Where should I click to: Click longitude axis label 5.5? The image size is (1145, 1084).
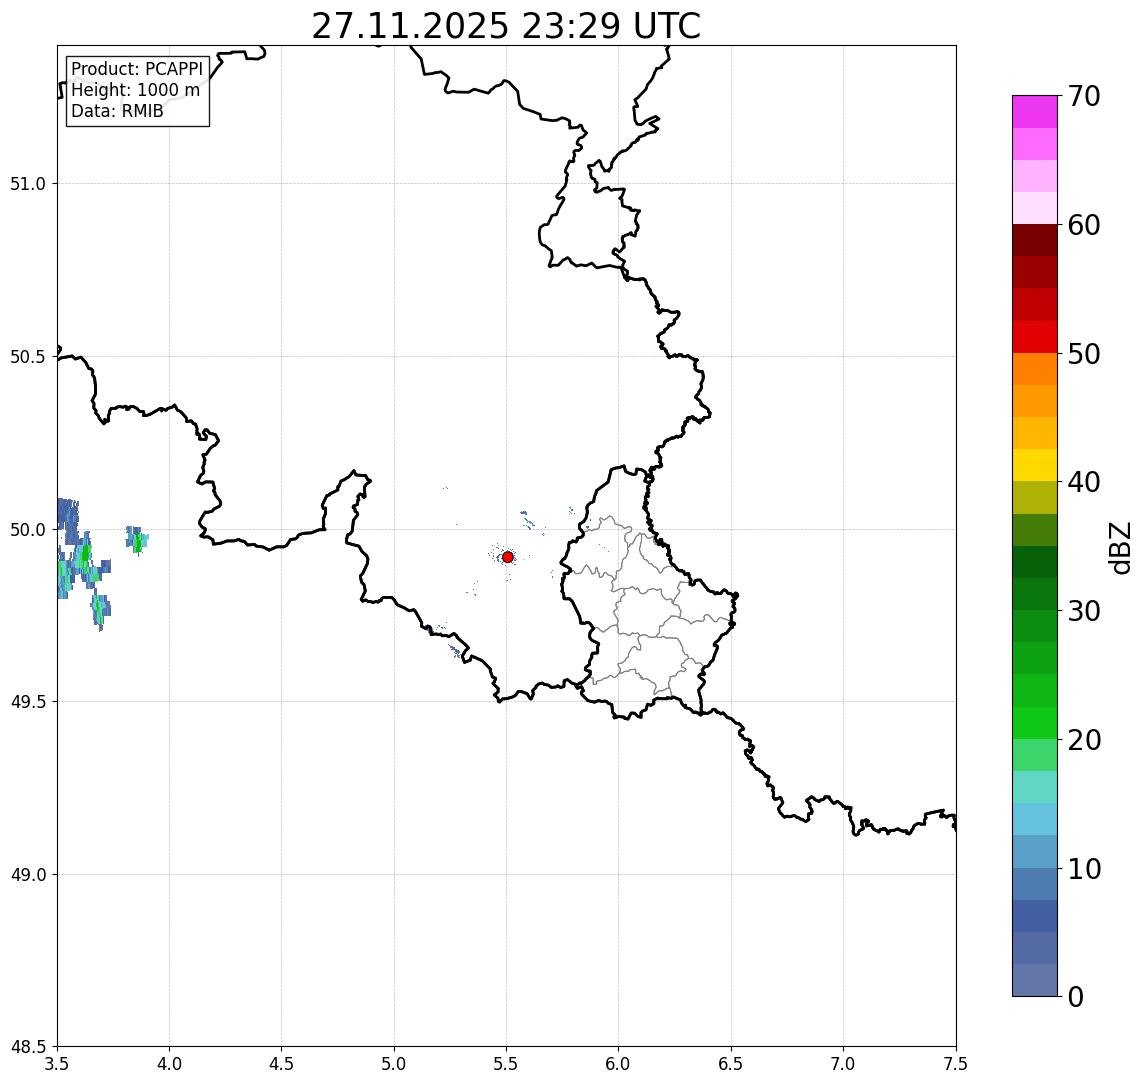tap(507, 1064)
